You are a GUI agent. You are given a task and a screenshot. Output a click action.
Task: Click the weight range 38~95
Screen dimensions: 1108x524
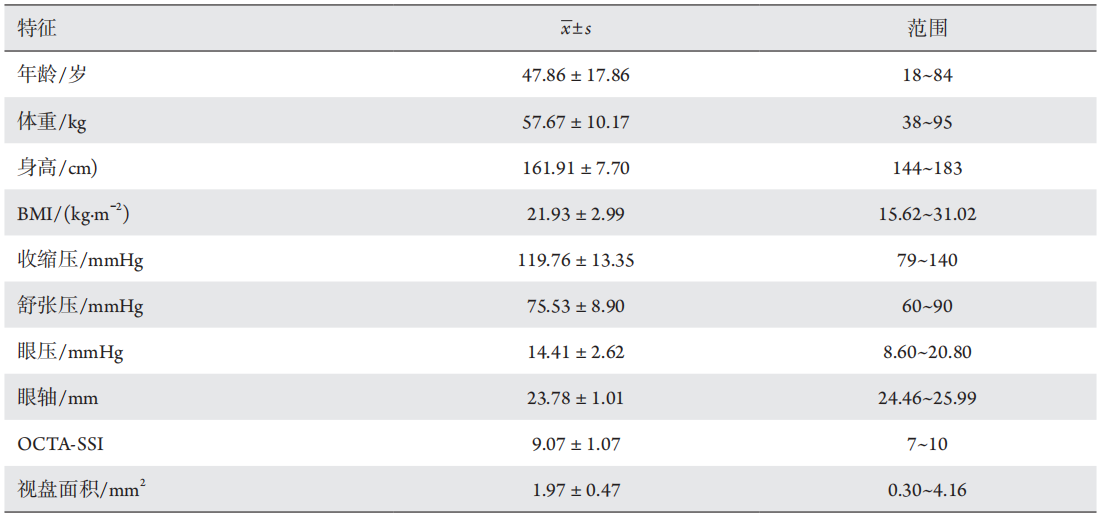[927, 122]
